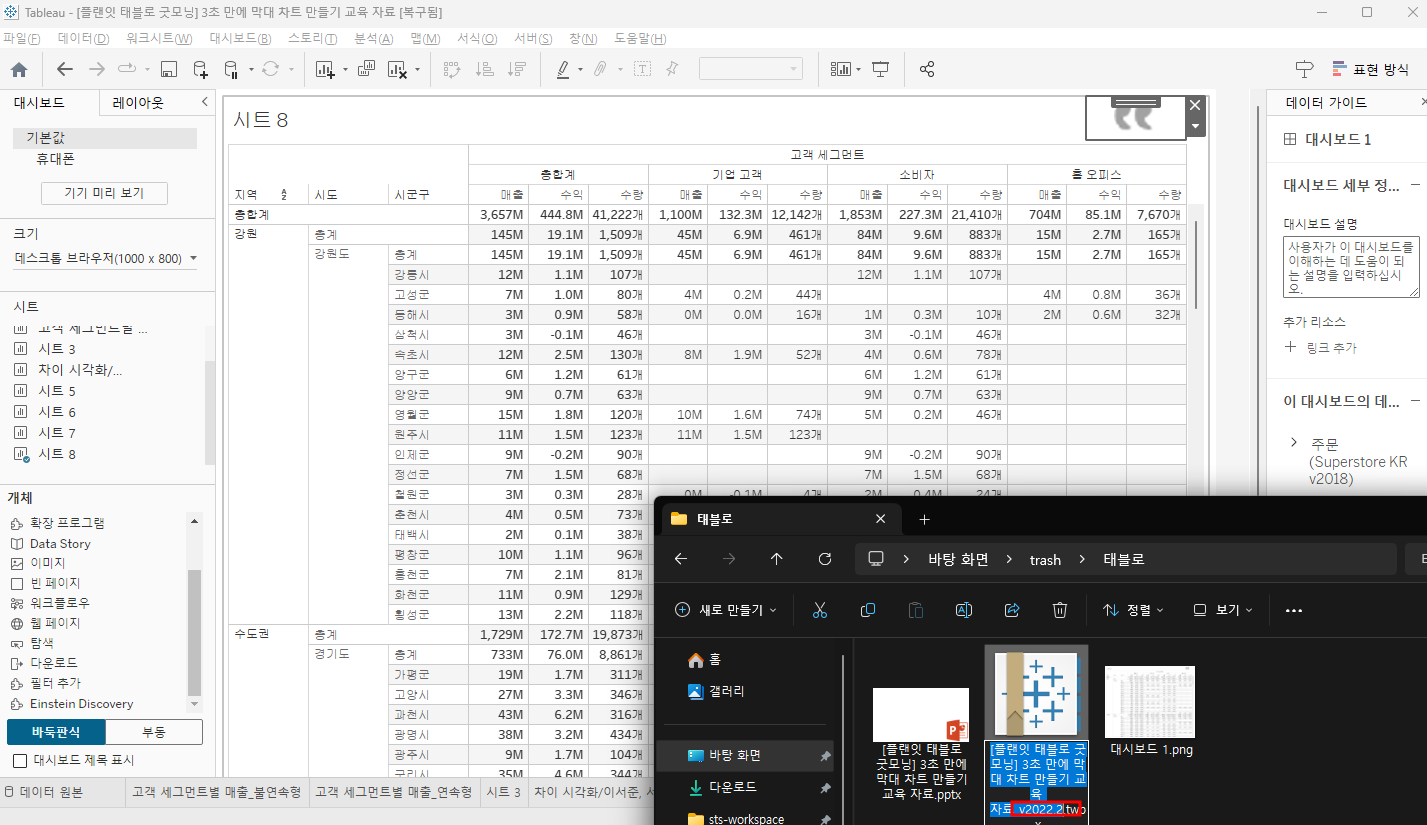This screenshot has width=1427, height=825.
Task: Click the pin axis toolbar icon
Action: tap(672, 69)
